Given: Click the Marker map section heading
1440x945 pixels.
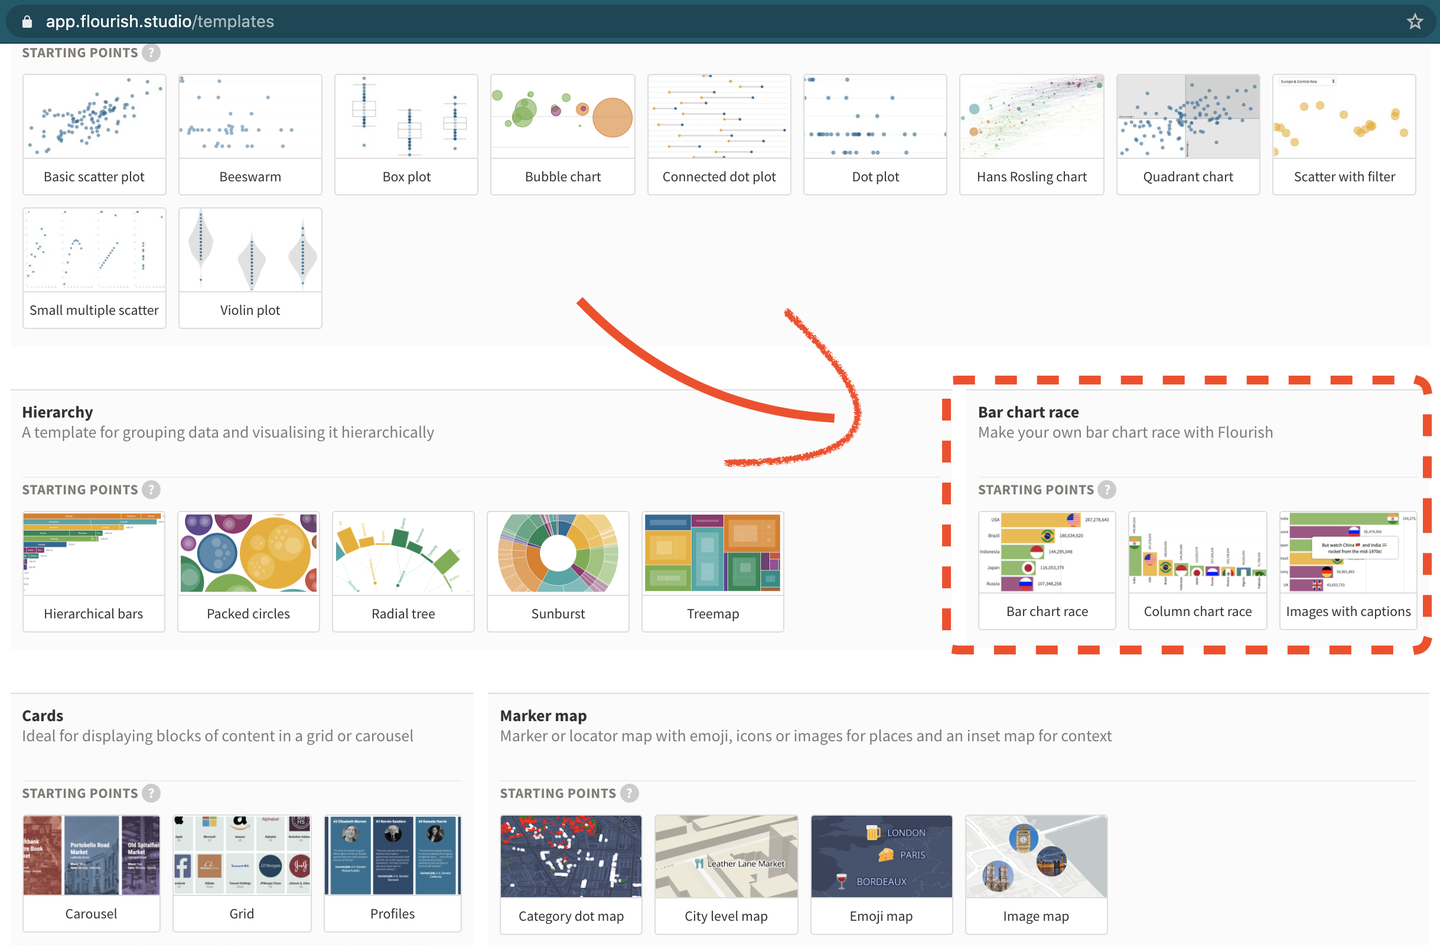Looking at the screenshot, I should click(543, 716).
